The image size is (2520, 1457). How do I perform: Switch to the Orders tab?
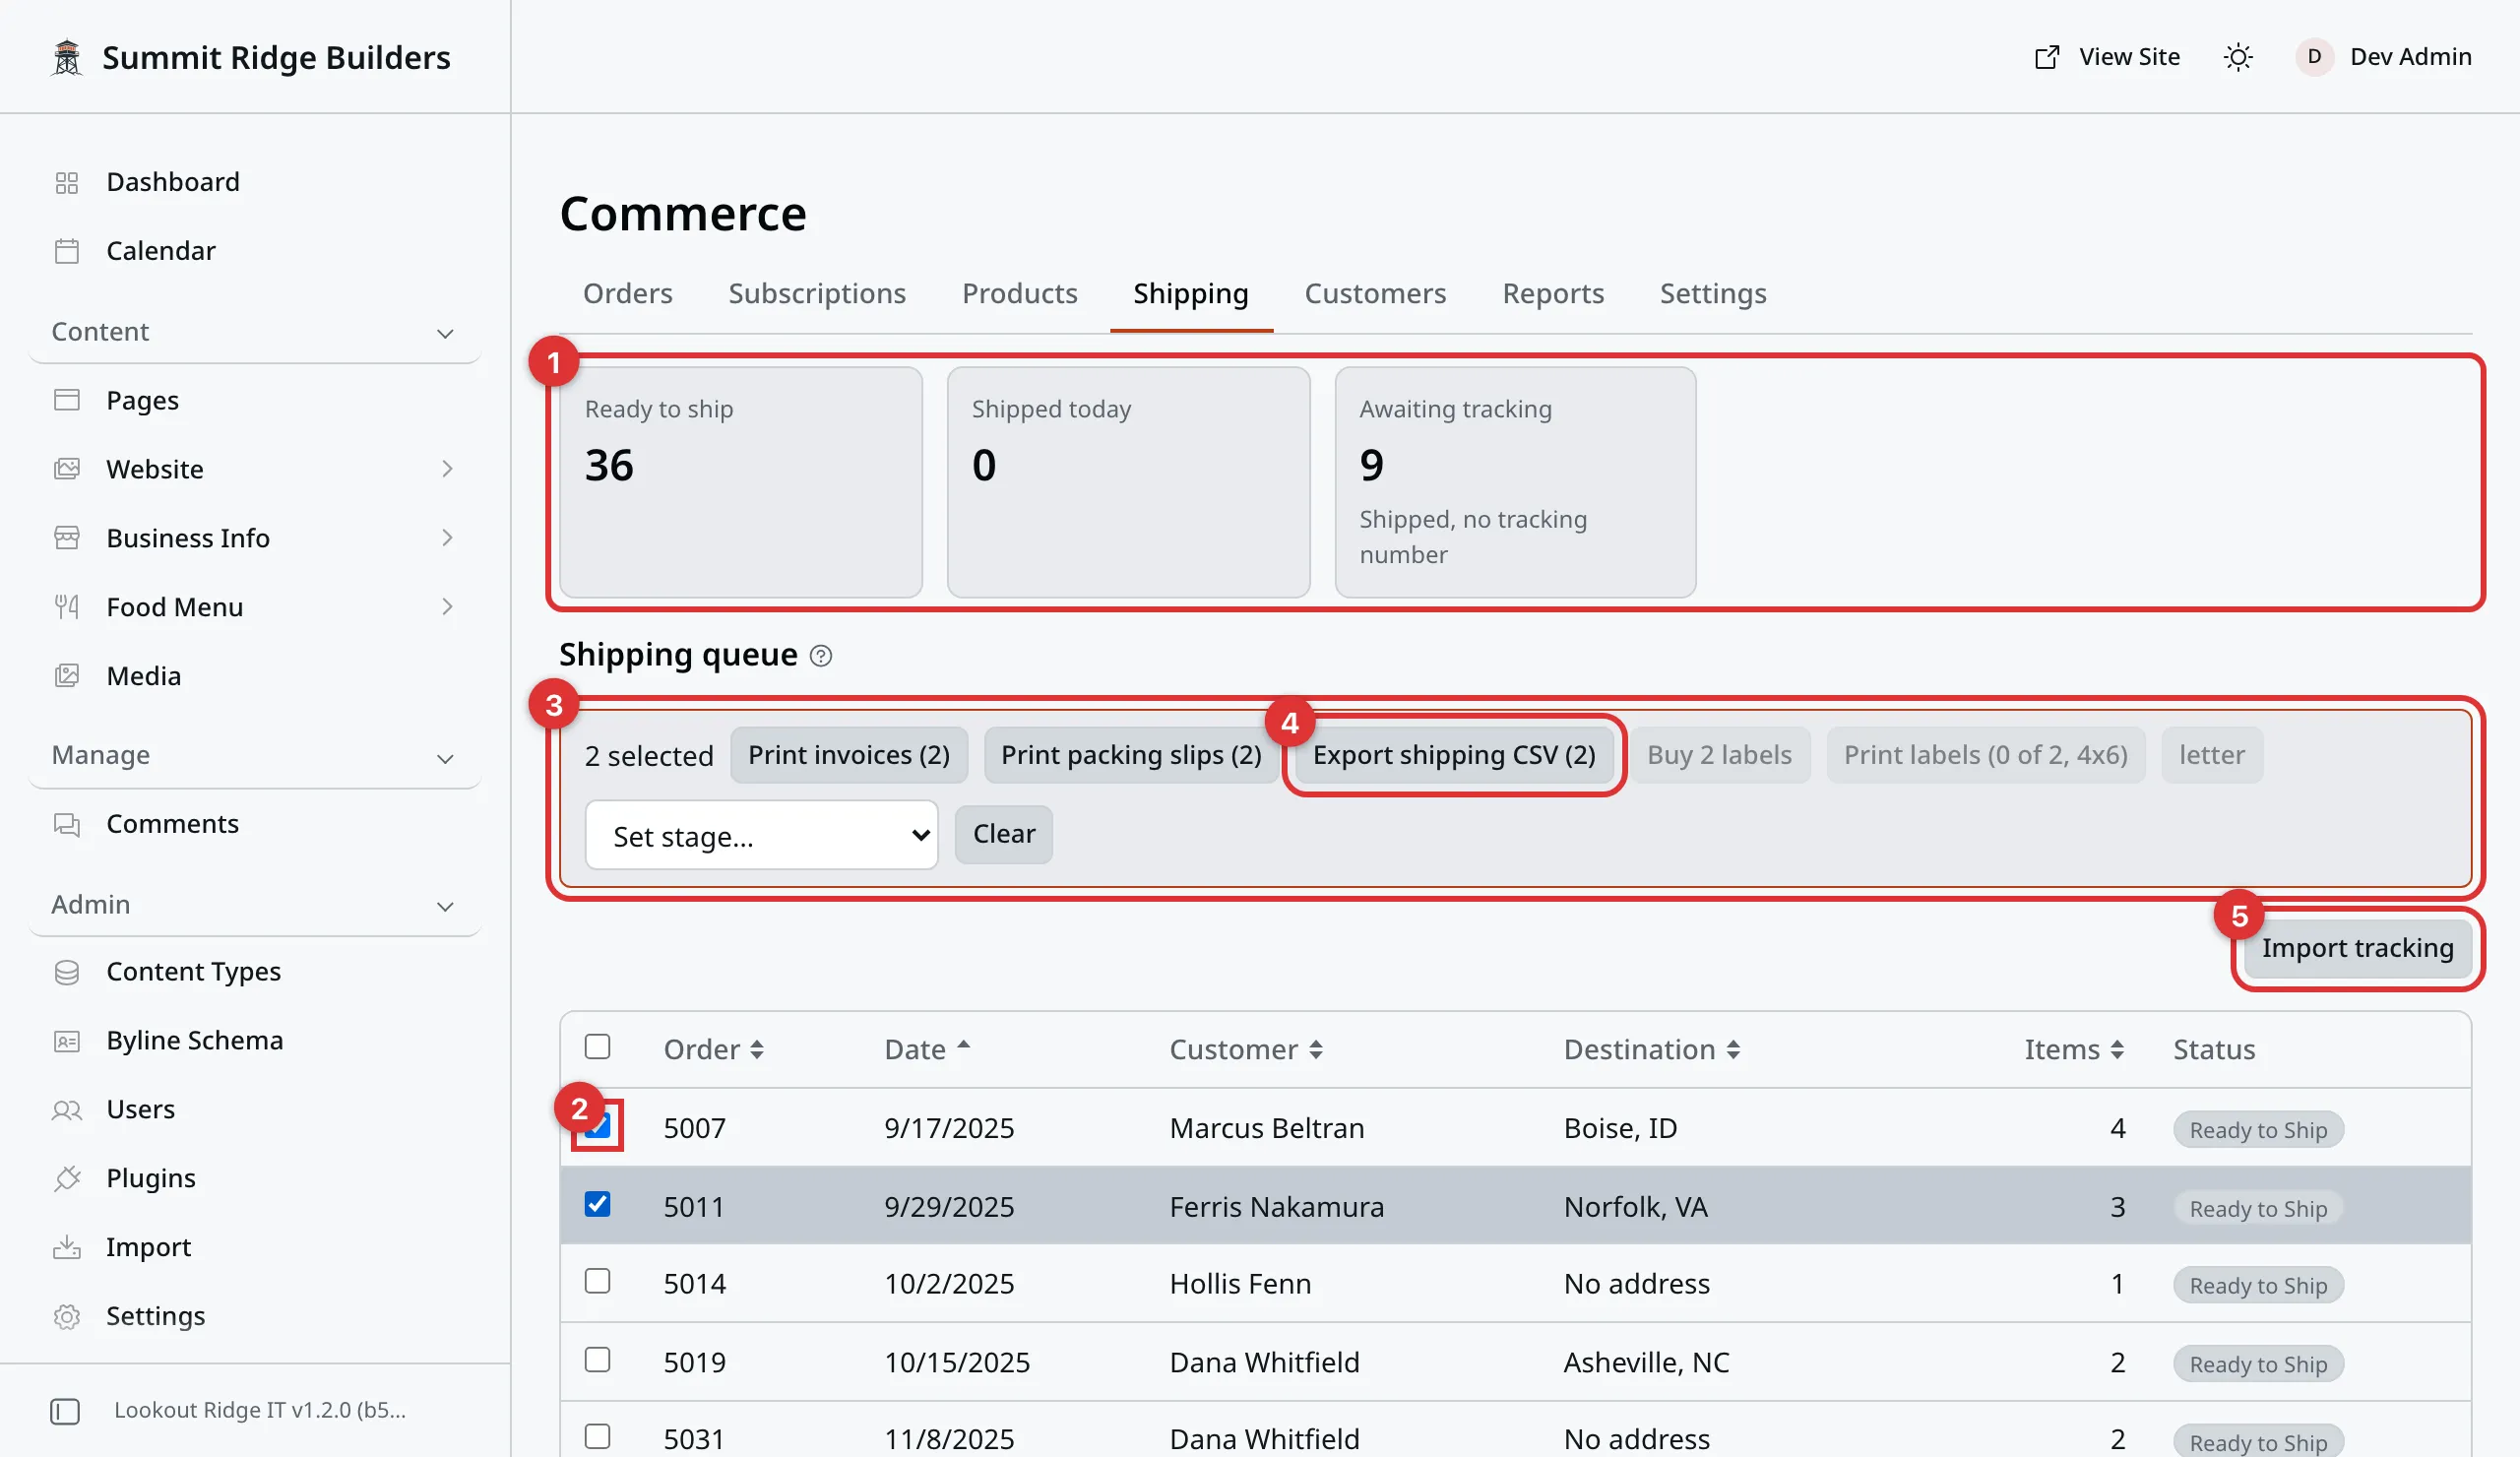(x=627, y=293)
